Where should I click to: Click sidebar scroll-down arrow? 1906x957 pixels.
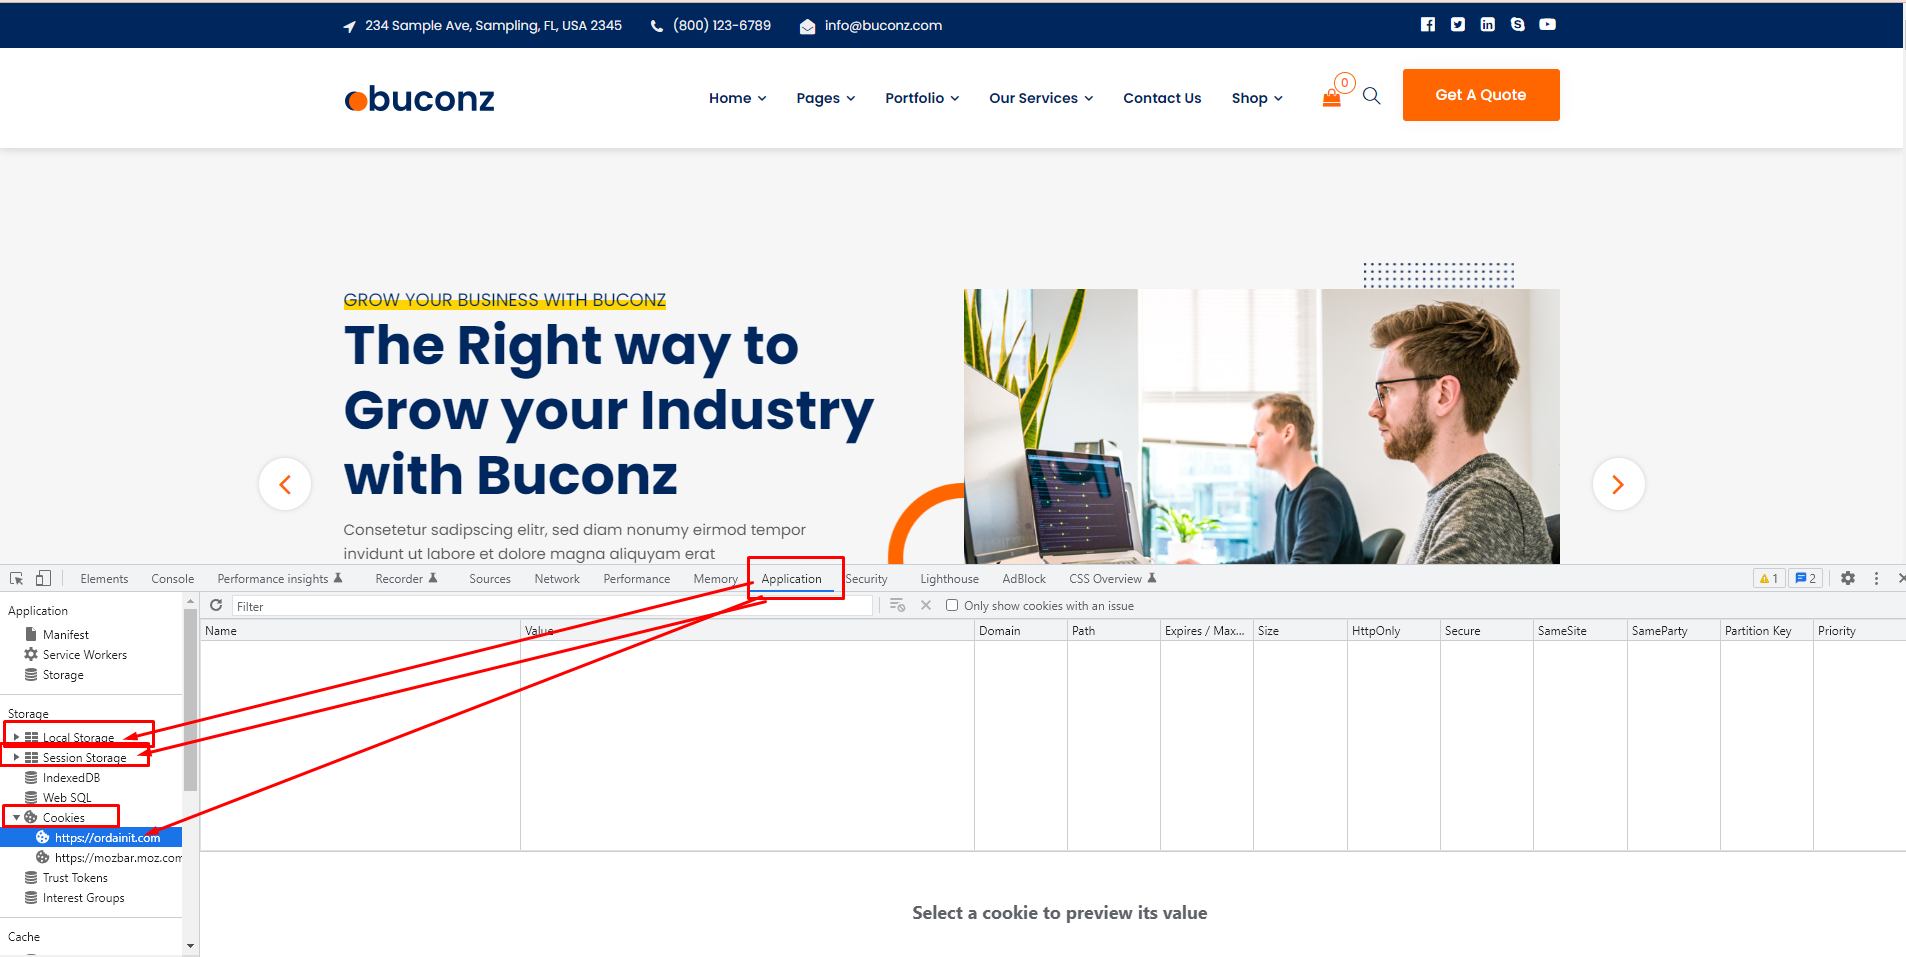click(190, 945)
